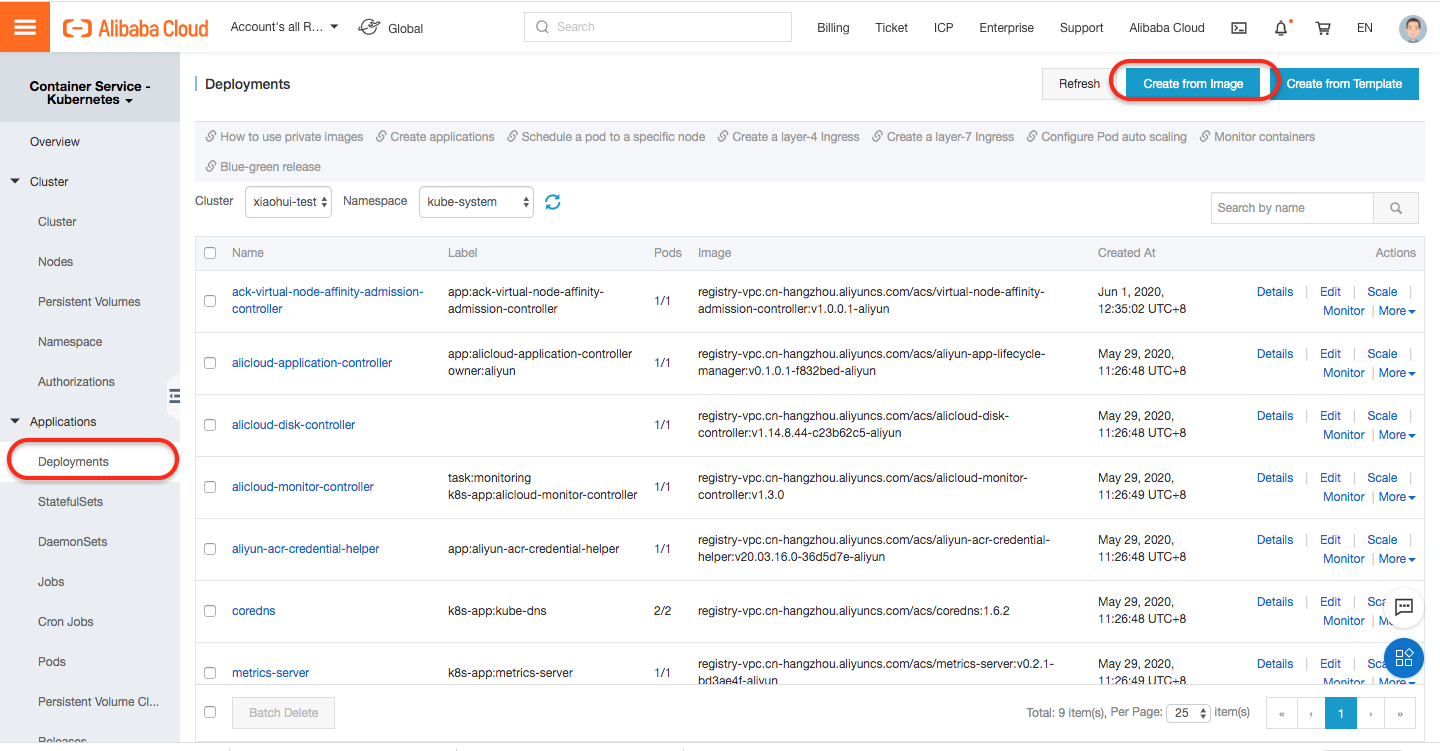Click the Refresh button
Image resolution: width=1440 pixels, height=751 pixels.
click(x=1079, y=84)
